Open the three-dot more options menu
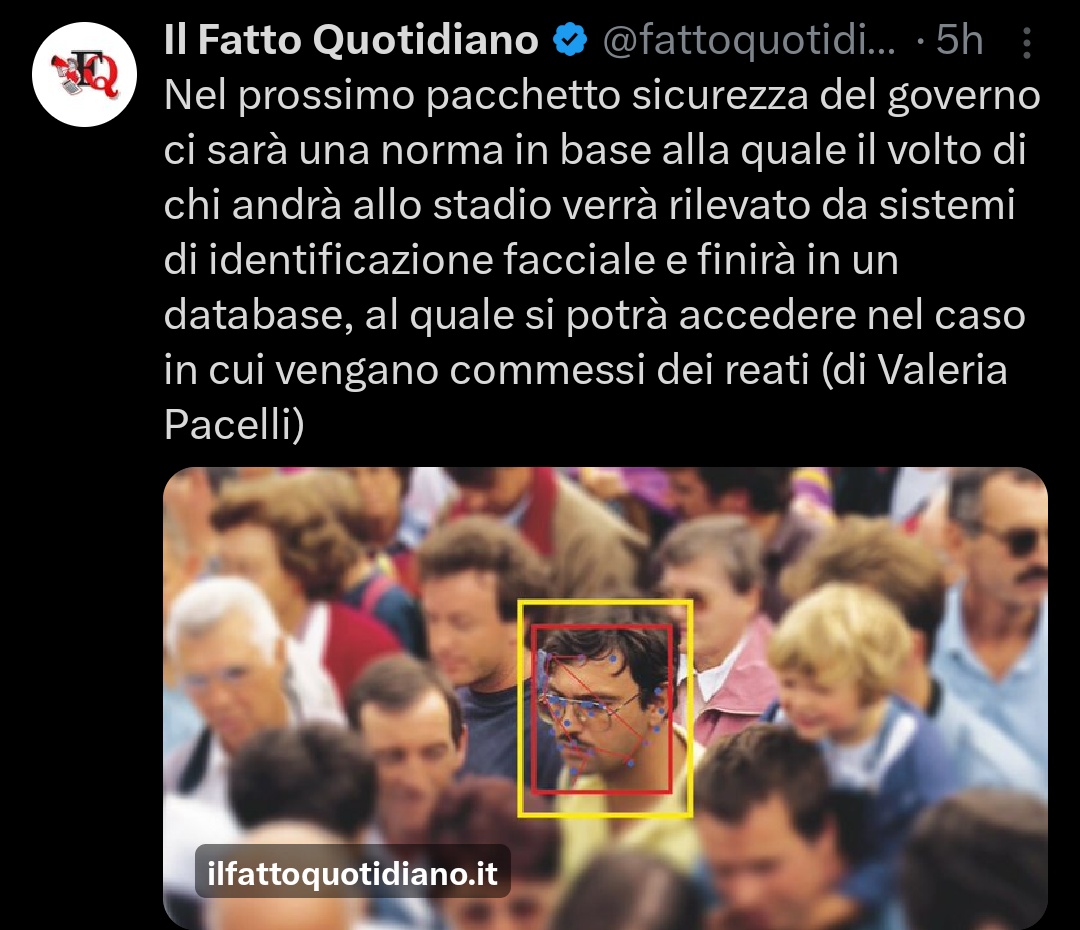 click(x=1026, y=43)
